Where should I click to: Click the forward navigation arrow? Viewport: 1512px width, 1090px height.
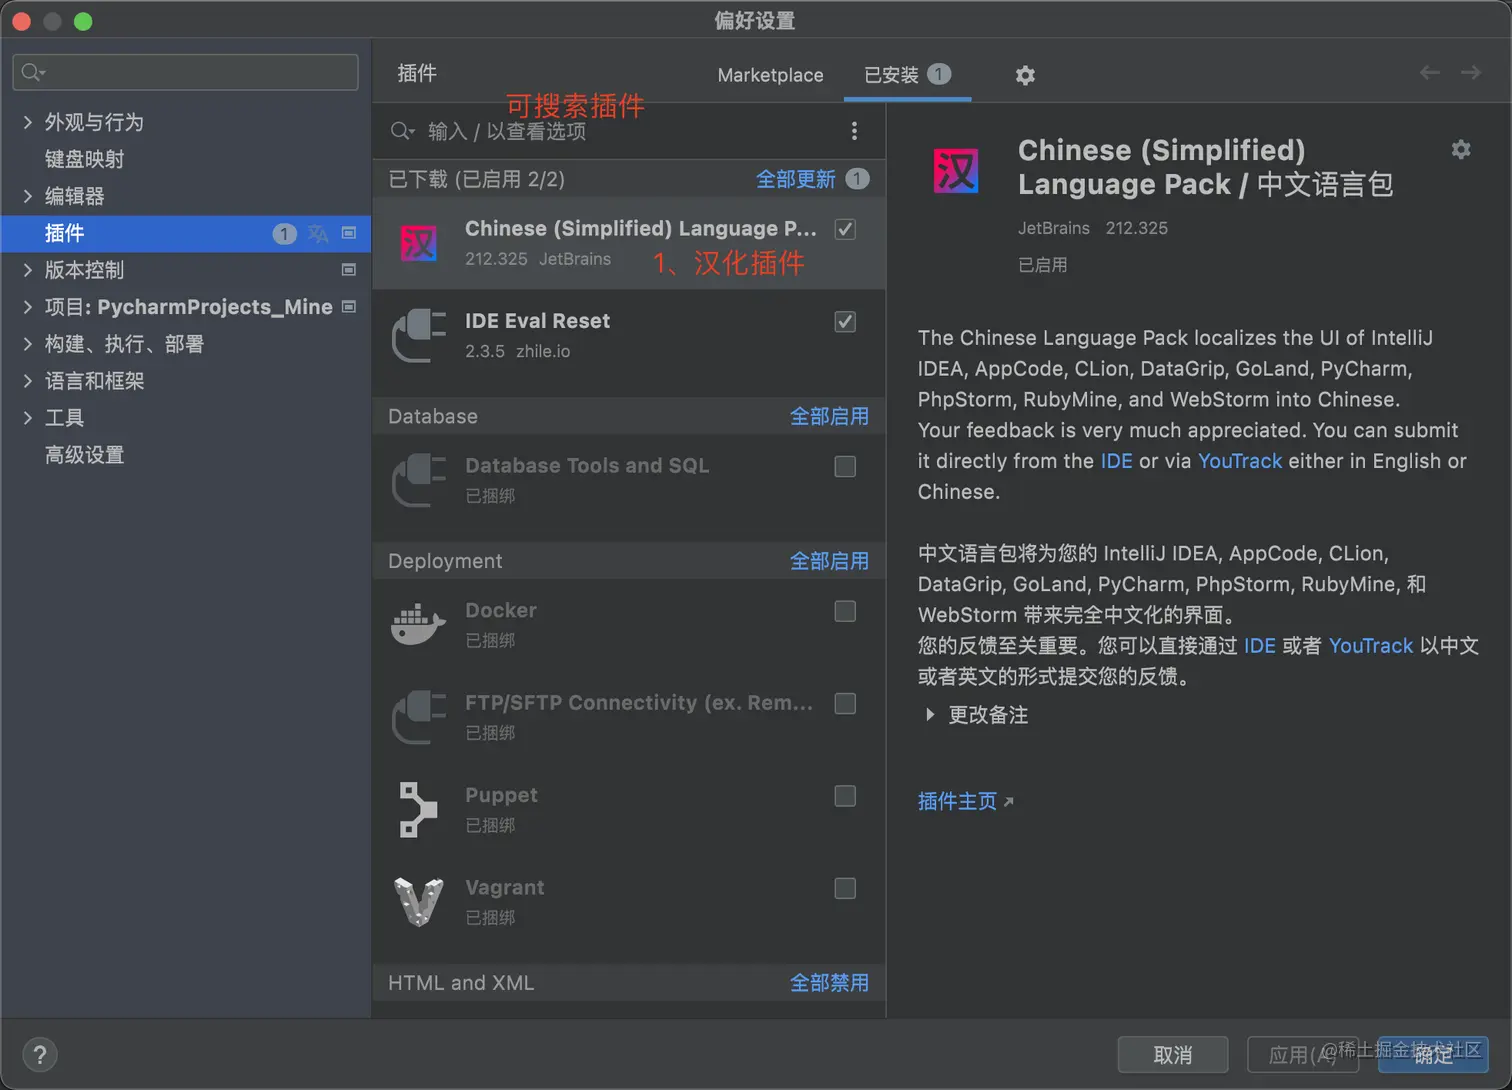1471,72
